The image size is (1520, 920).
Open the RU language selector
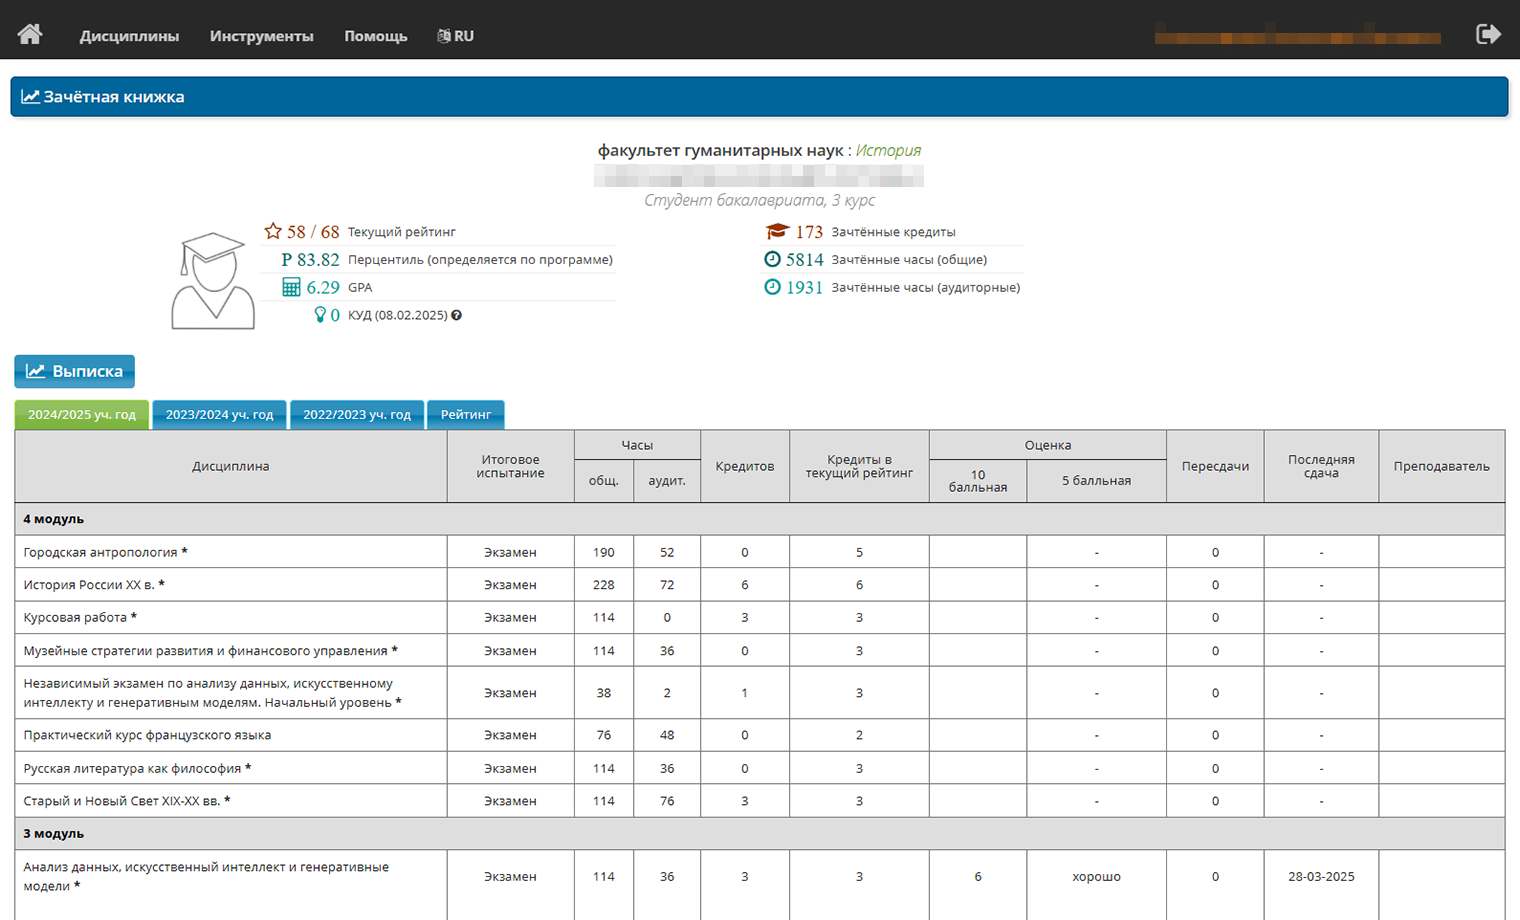[x=456, y=36]
